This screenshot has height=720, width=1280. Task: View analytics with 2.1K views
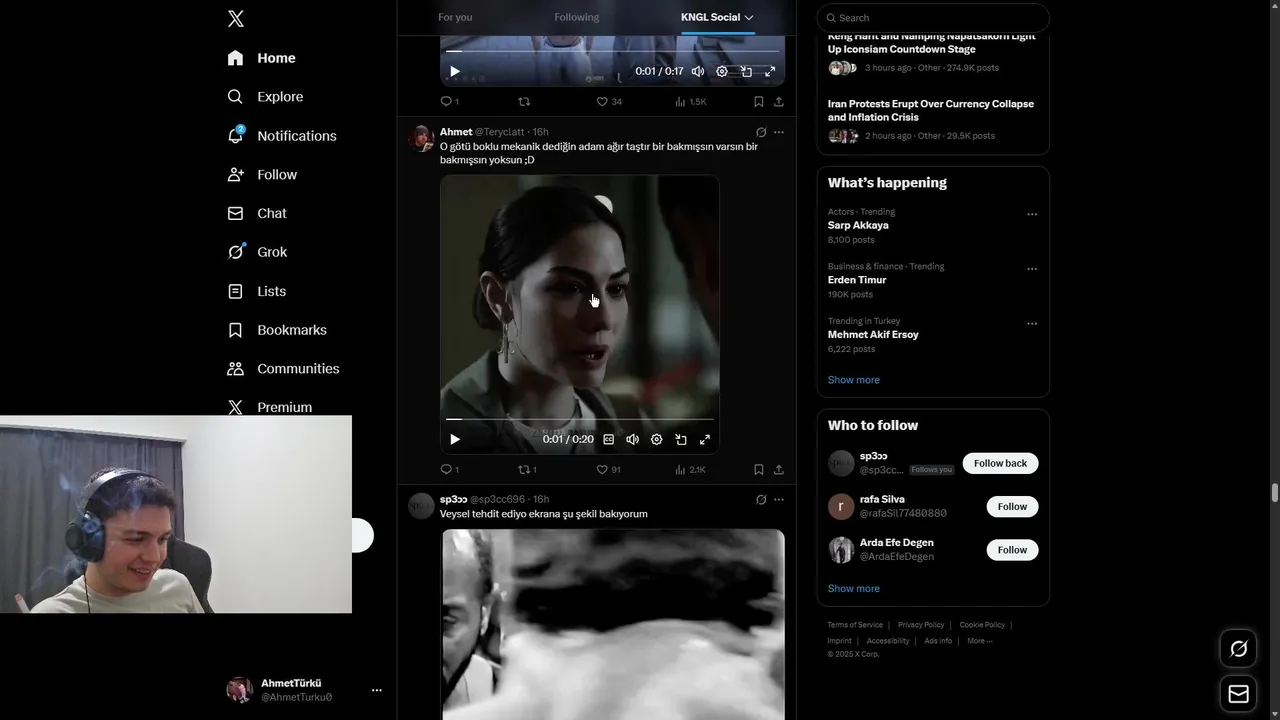coord(690,470)
